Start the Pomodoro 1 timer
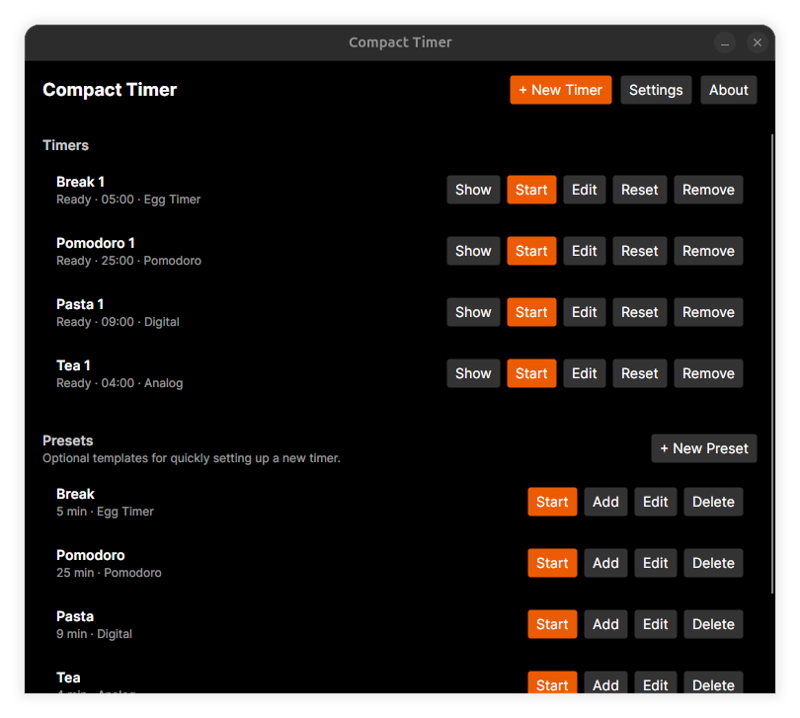 tap(531, 251)
